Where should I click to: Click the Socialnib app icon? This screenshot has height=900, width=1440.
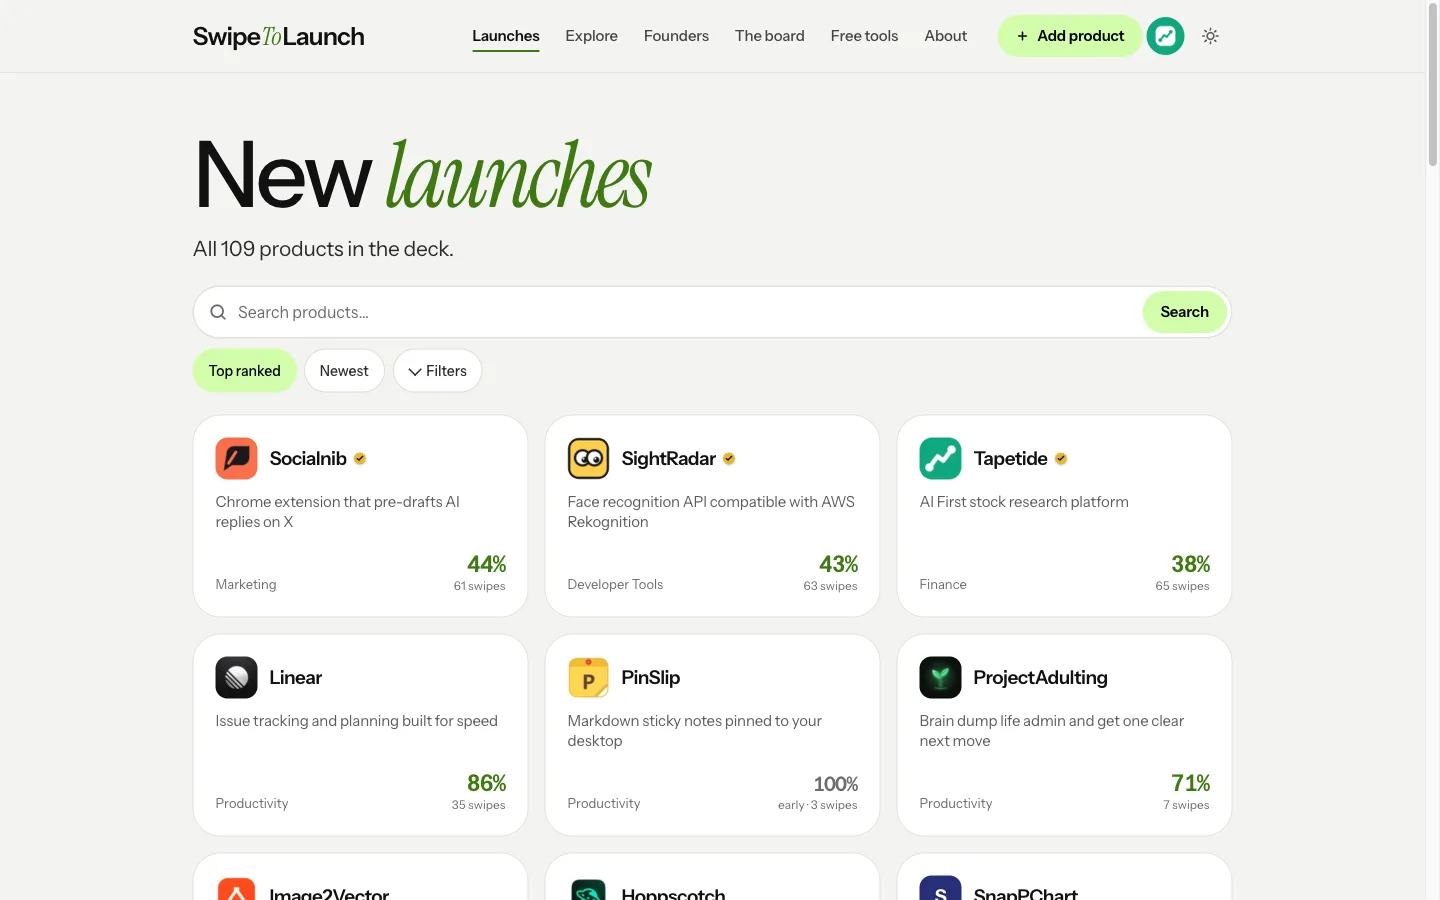pos(236,459)
